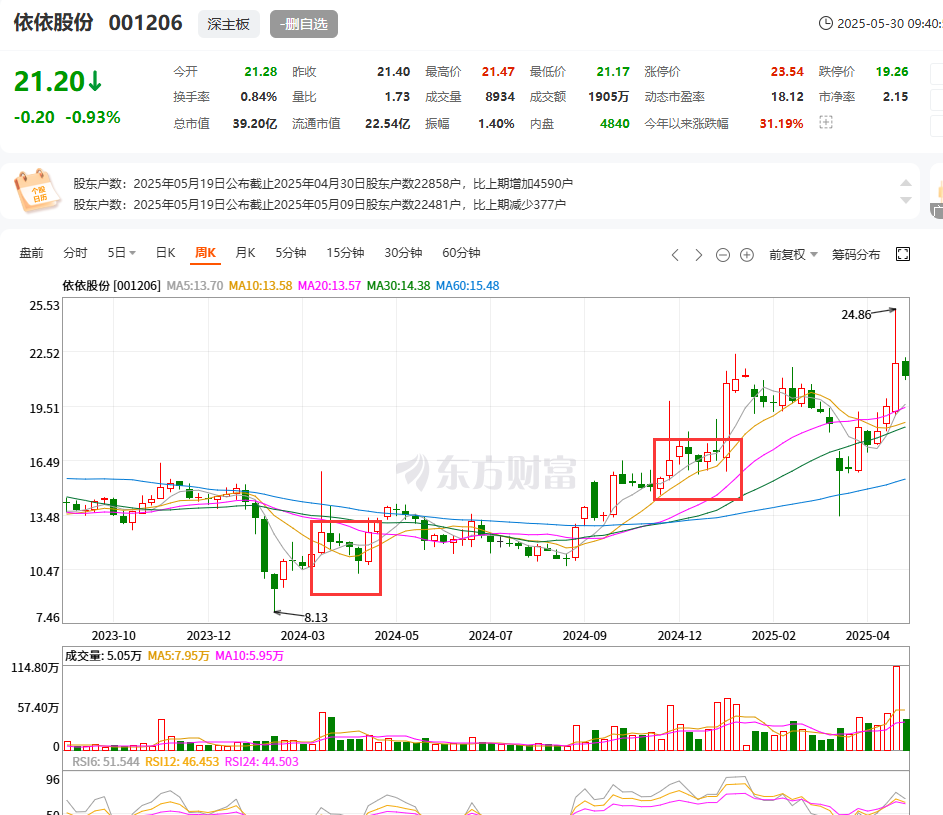Click MA30:14.38 indicator label
This screenshot has width=943, height=815.
(399, 286)
